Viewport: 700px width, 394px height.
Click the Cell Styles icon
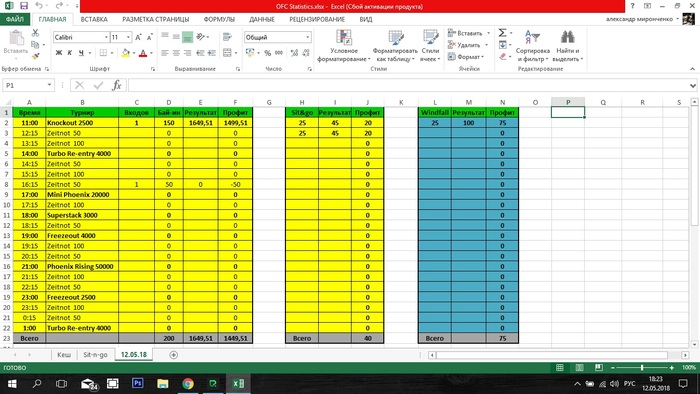coord(430,37)
